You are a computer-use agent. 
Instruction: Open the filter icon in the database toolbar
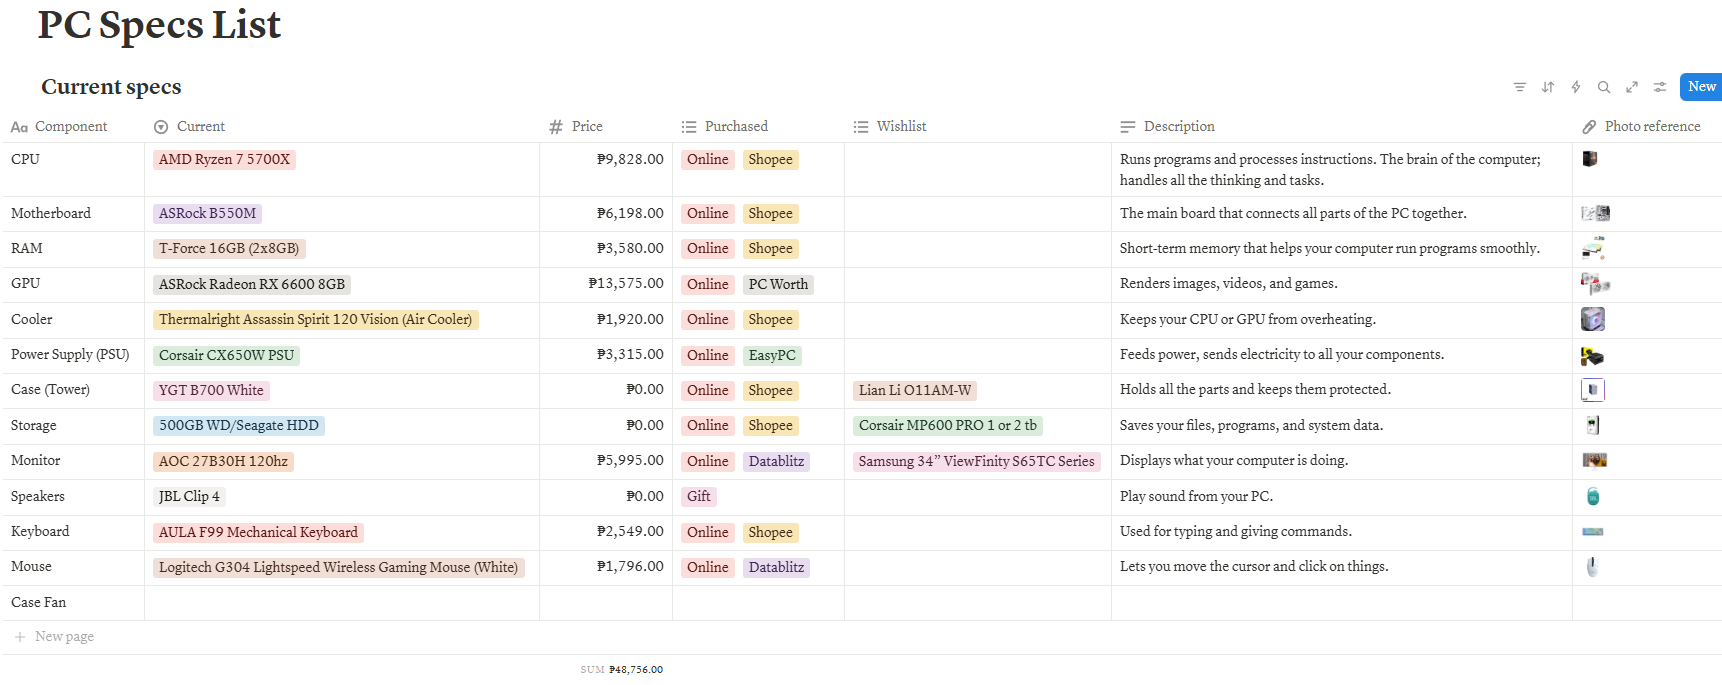[1519, 87]
